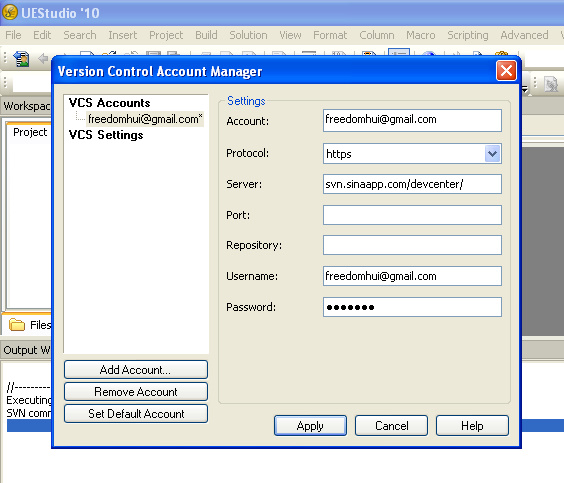Switch to the Project workspace tab

pyautogui.click(x=30, y=132)
